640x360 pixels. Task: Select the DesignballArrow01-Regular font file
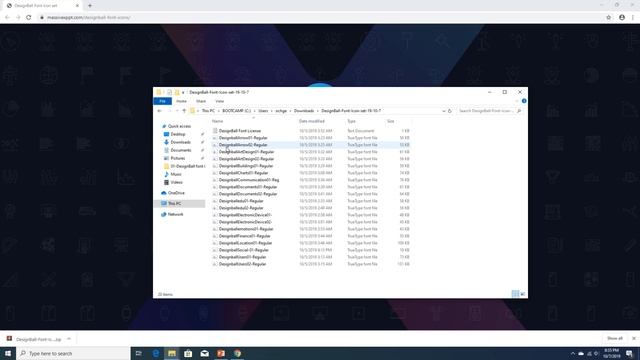point(243,138)
